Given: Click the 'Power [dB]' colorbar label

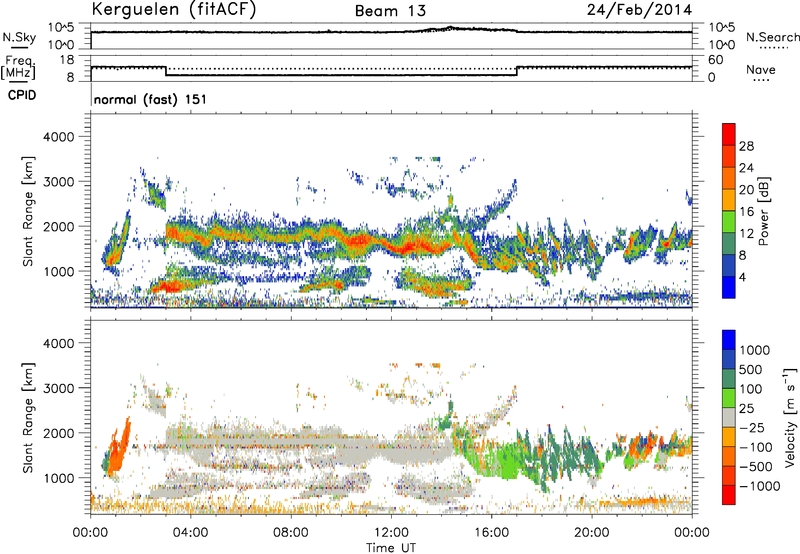Looking at the screenshot, I should point(764,211).
